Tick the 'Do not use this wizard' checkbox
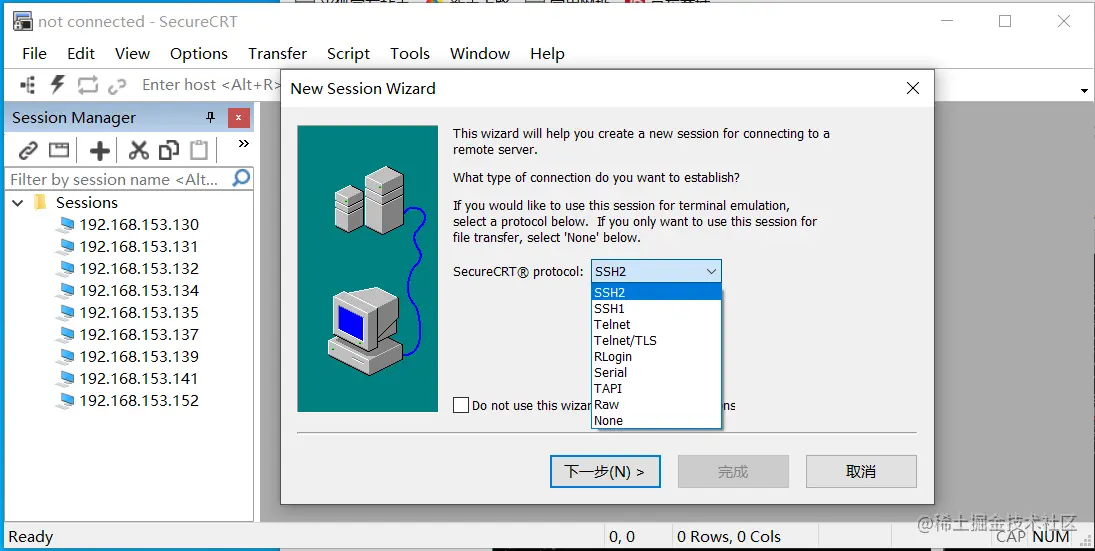1095x551 pixels. [x=461, y=405]
